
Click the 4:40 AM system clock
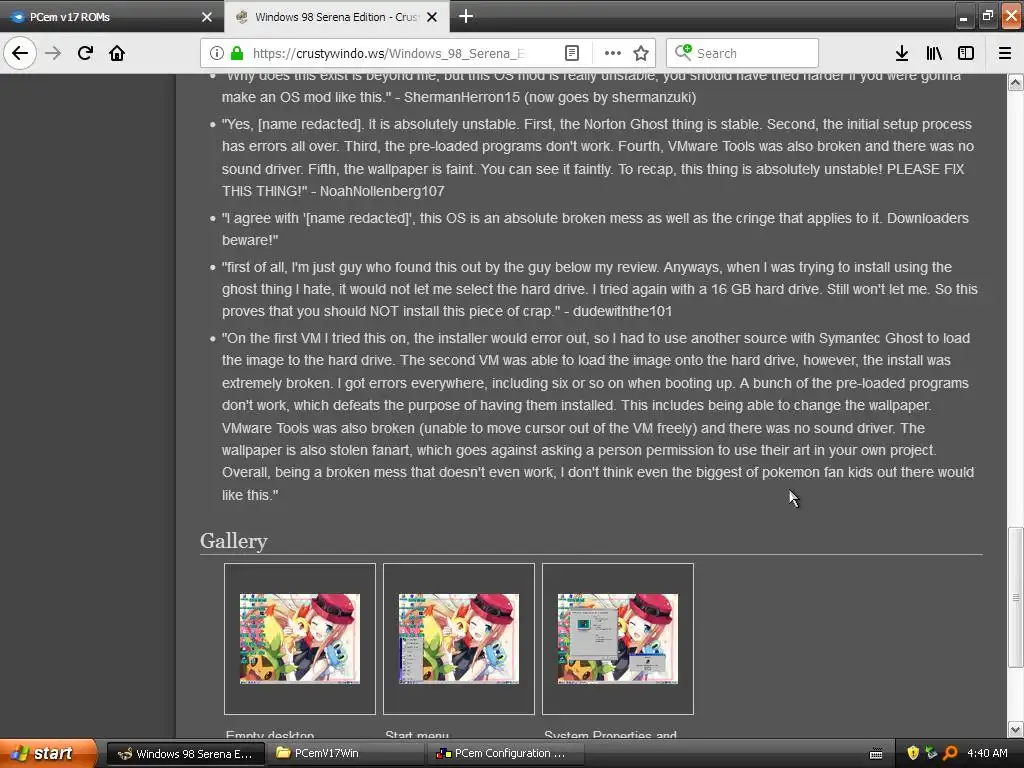coord(987,754)
